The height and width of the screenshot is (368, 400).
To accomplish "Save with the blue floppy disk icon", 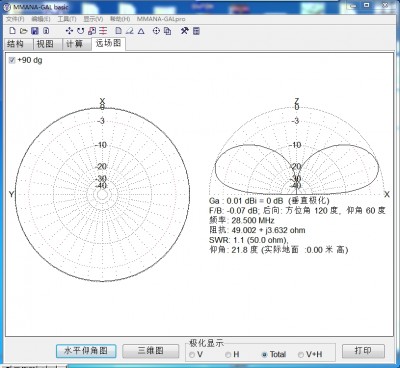I will coord(35,31).
